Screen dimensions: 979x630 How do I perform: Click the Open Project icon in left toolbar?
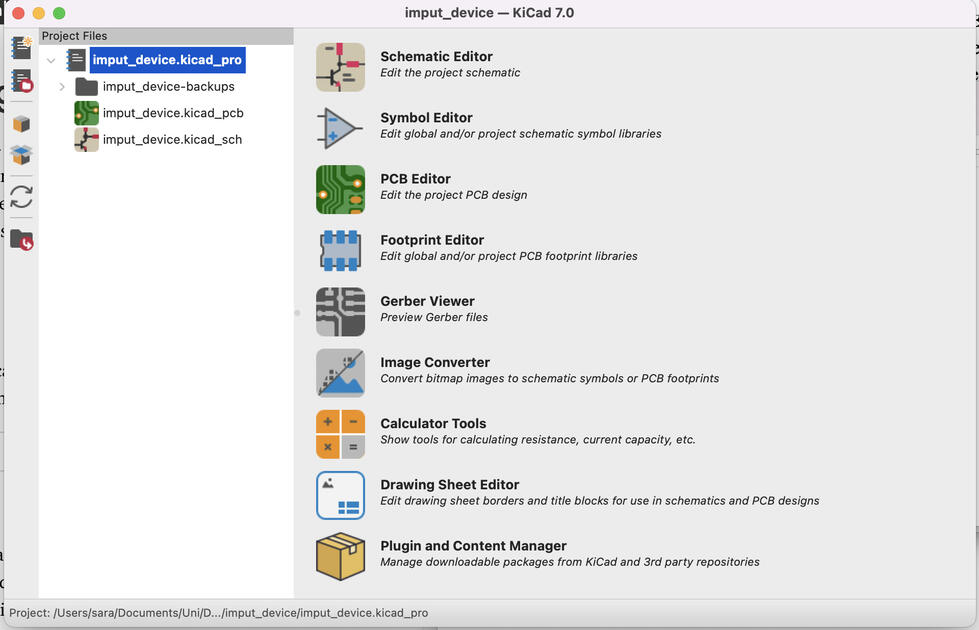[21, 81]
